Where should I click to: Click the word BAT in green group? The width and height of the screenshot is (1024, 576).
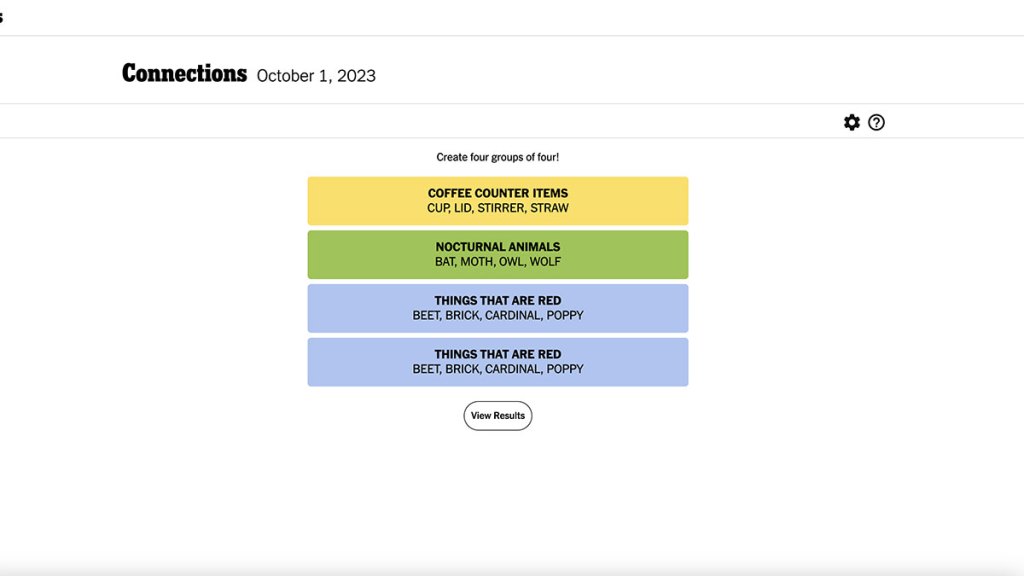(445, 262)
